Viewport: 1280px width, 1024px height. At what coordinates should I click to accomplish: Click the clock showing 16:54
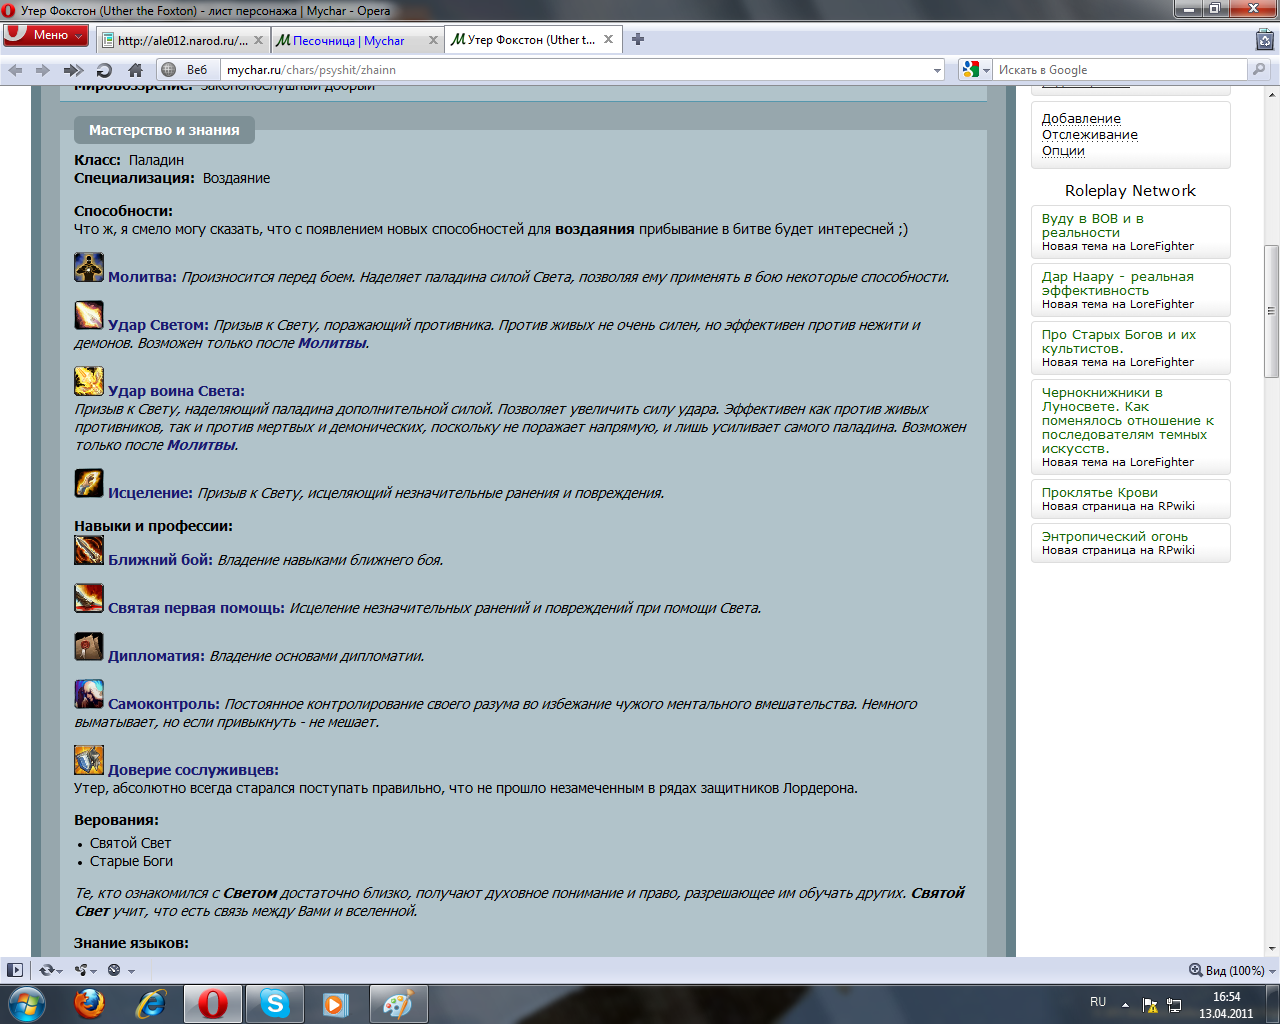point(1226,997)
